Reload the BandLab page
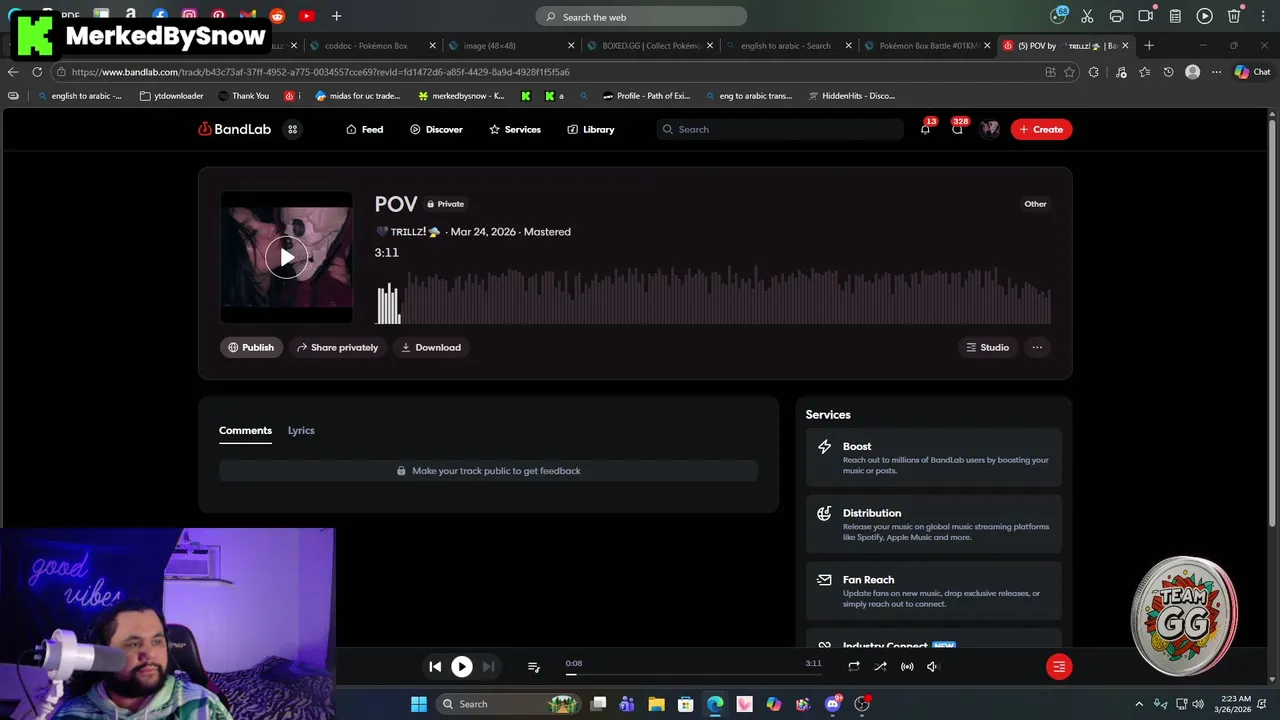Viewport: 1280px width, 720px height. tap(37, 72)
